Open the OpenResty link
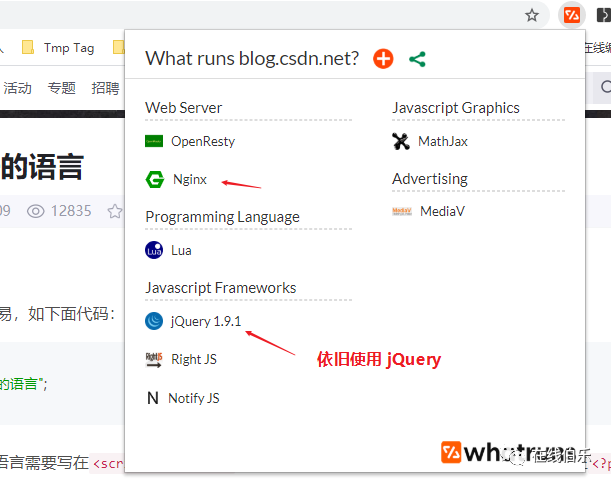Viewport: 611px width, 483px height. point(203,141)
